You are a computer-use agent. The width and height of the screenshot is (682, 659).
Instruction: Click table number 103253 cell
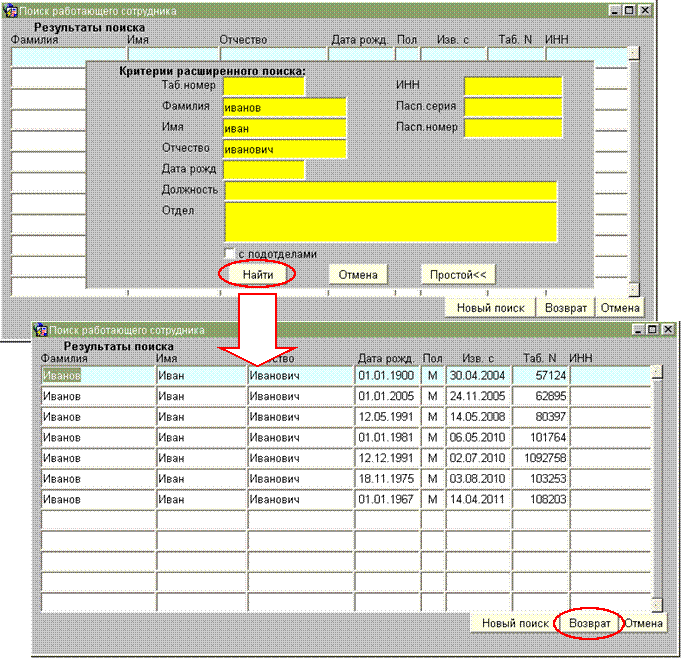(541, 478)
